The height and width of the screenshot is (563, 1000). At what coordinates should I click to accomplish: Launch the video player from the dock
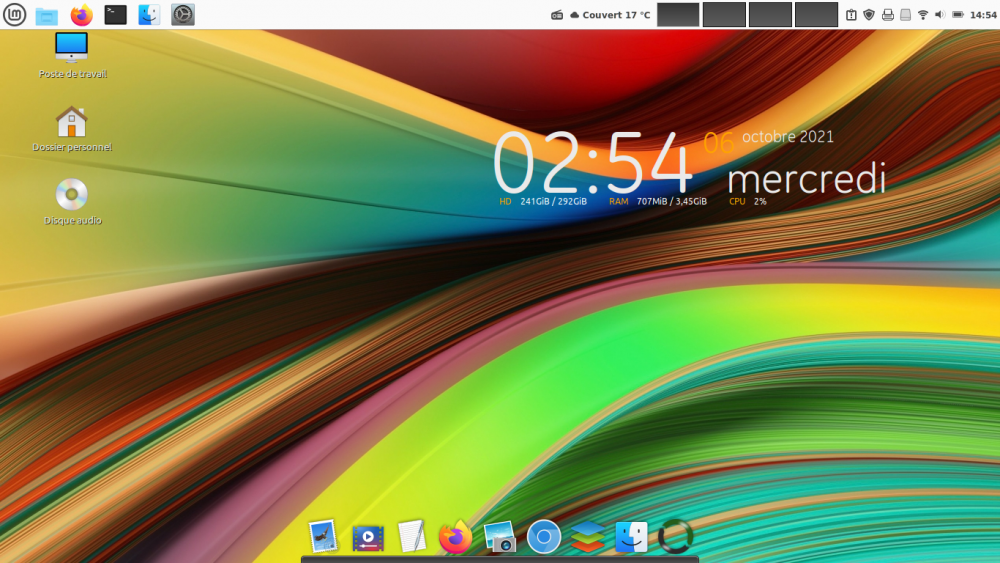[x=368, y=538]
